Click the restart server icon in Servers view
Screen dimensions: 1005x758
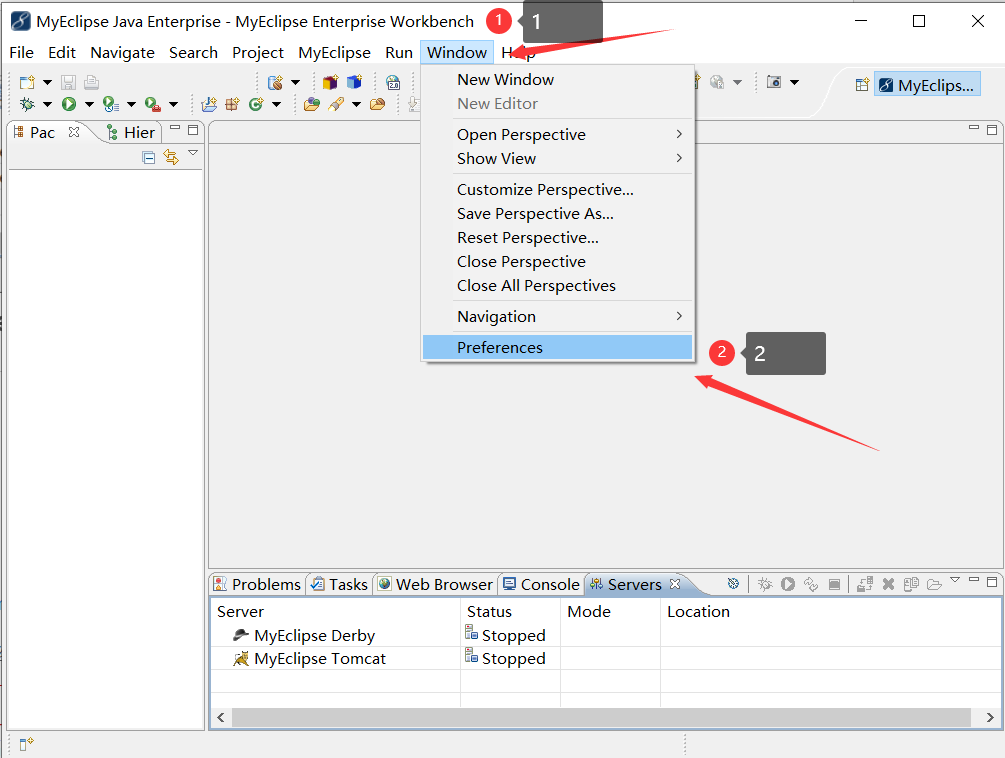(811, 584)
